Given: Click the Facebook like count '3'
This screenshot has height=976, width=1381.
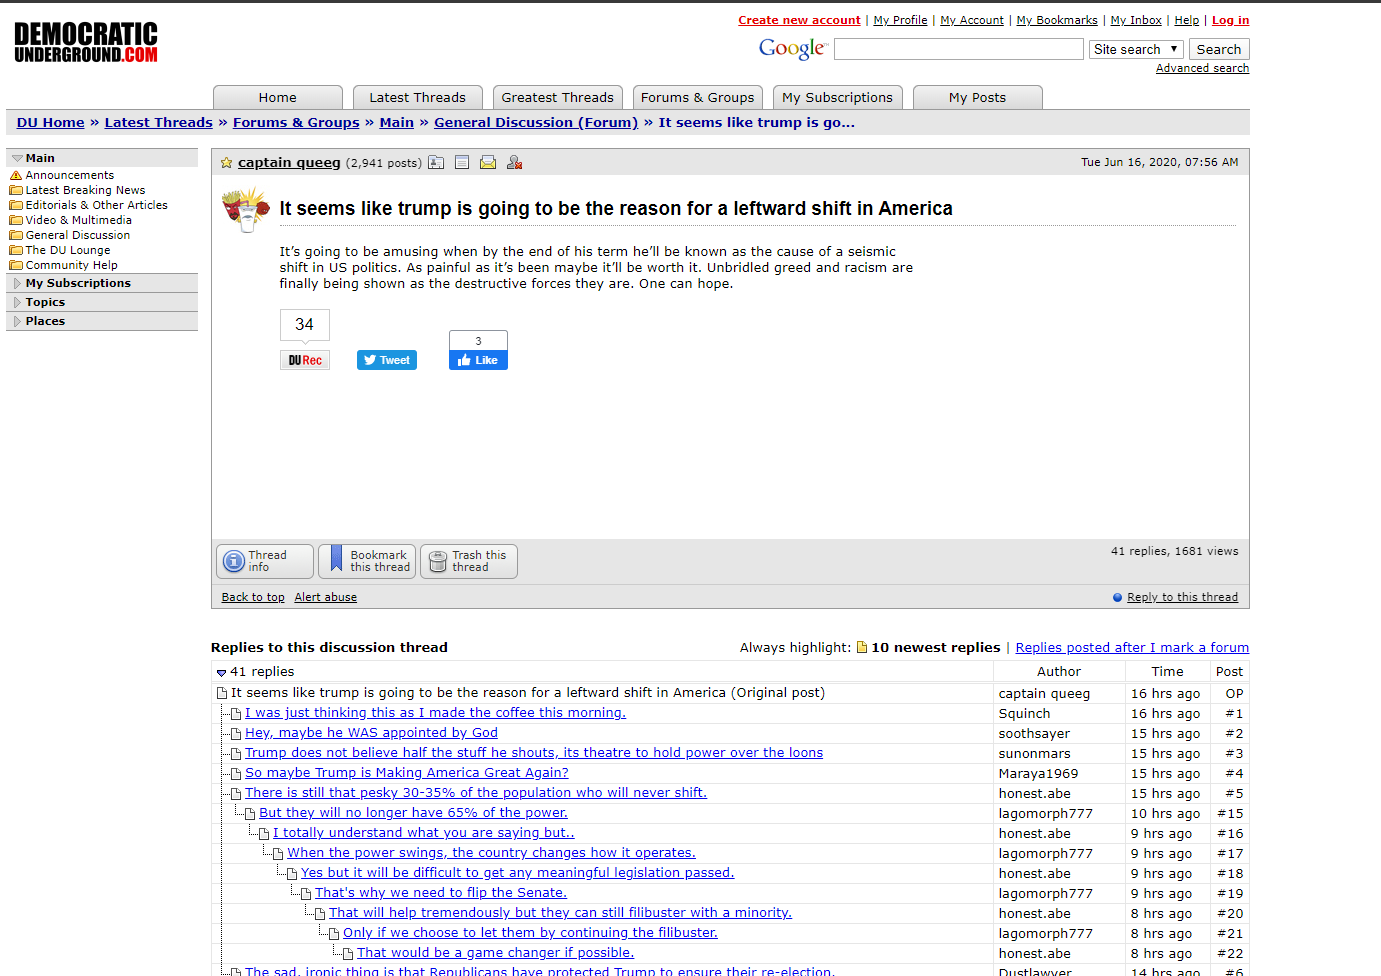Looking at the screenshot, I should [478, 341].
